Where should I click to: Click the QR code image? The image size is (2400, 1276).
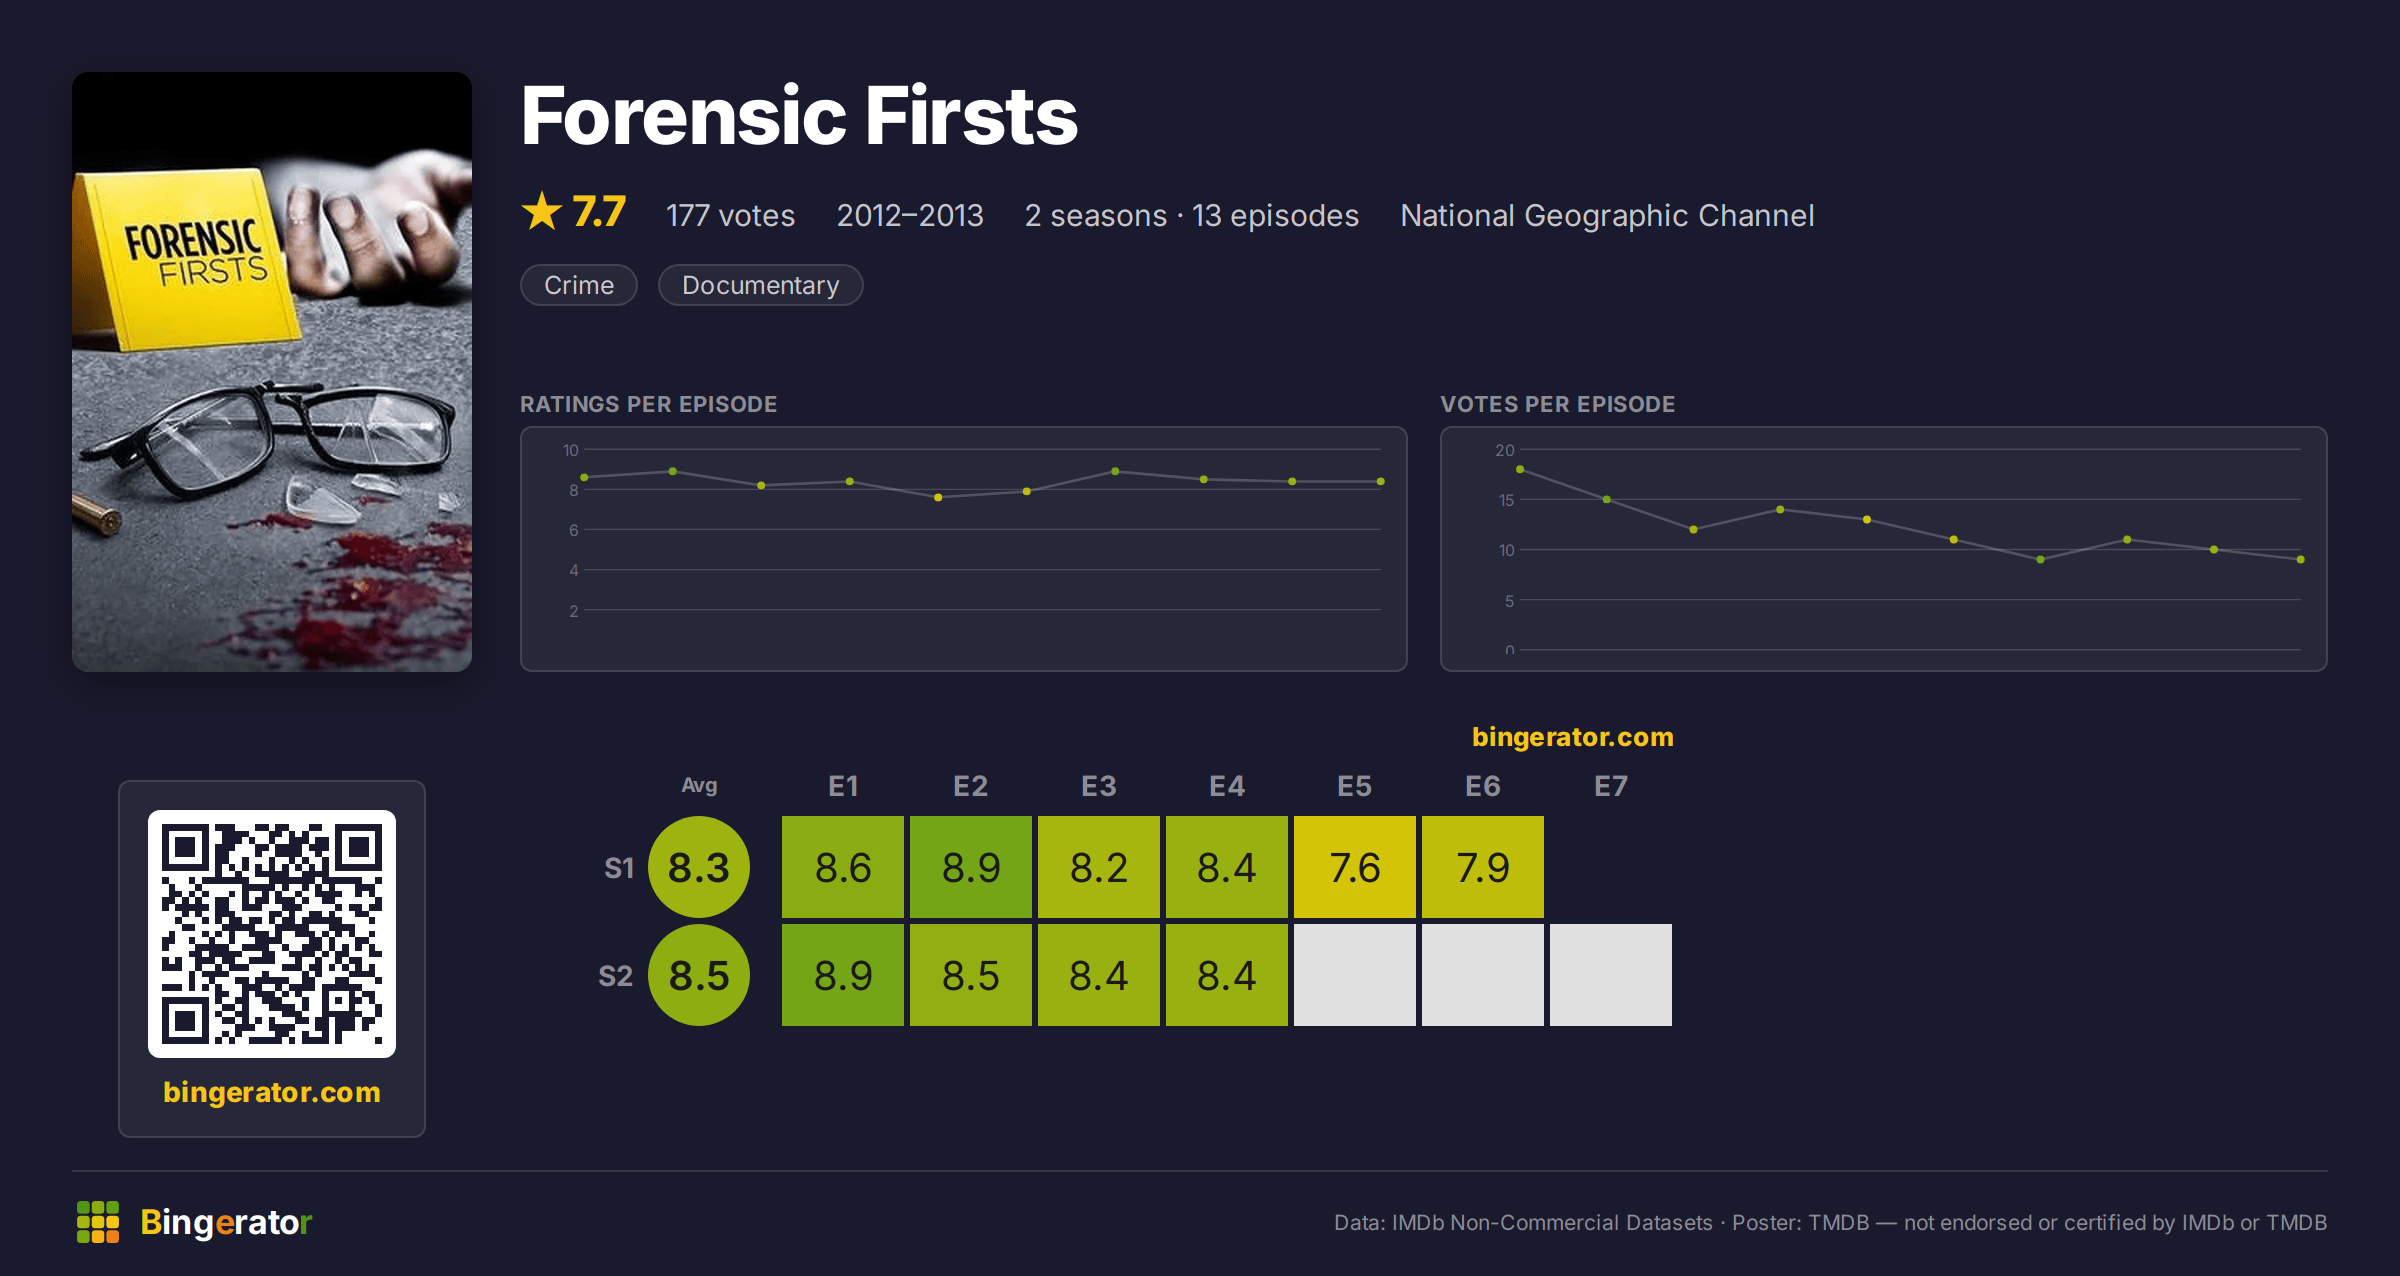(x=272, y=934)
